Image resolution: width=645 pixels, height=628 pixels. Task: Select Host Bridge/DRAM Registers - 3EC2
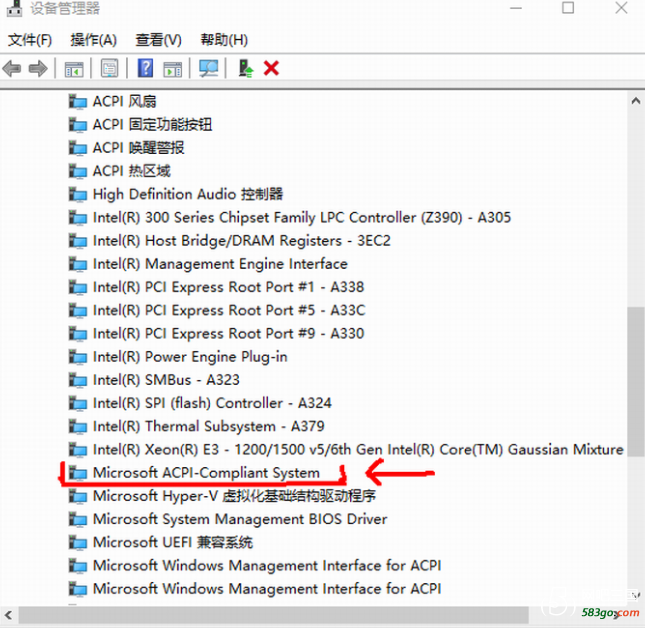[x=241, y=241]
